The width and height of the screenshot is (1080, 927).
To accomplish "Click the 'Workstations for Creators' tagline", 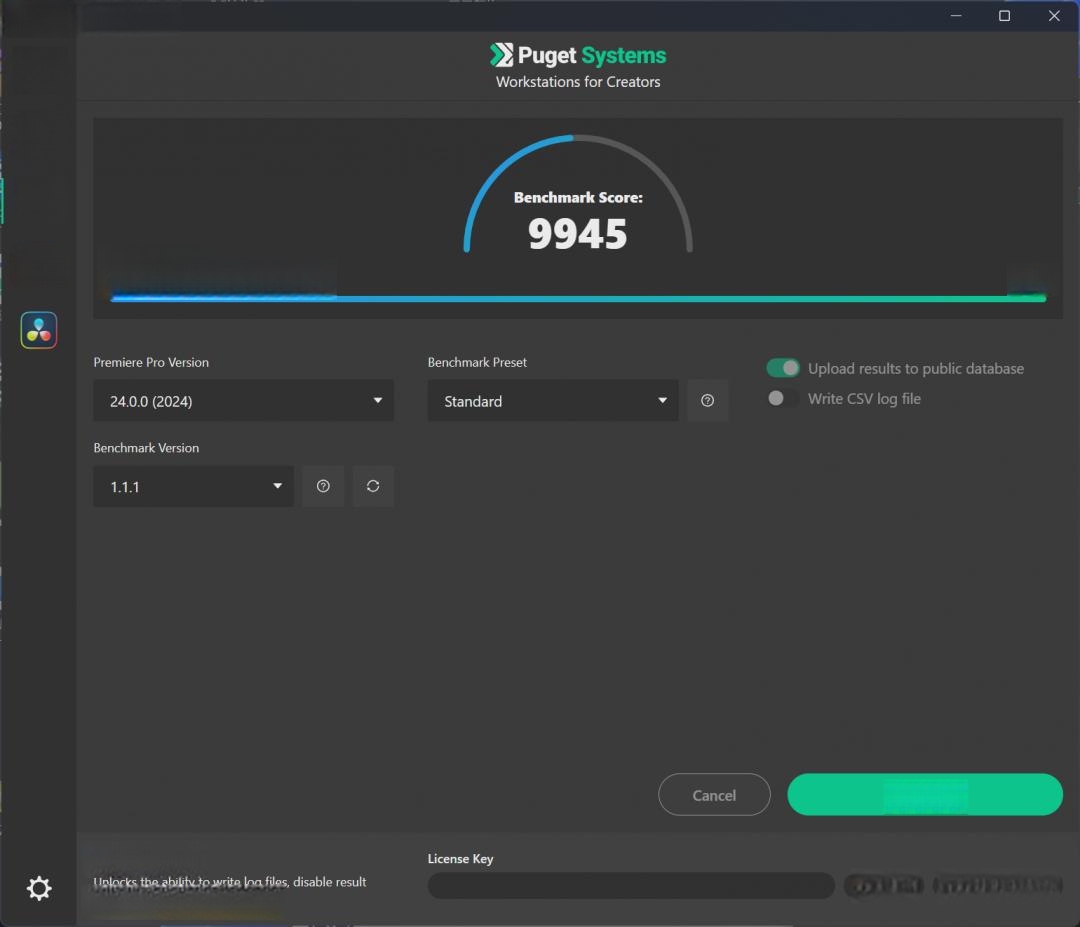I will point(578,82).
